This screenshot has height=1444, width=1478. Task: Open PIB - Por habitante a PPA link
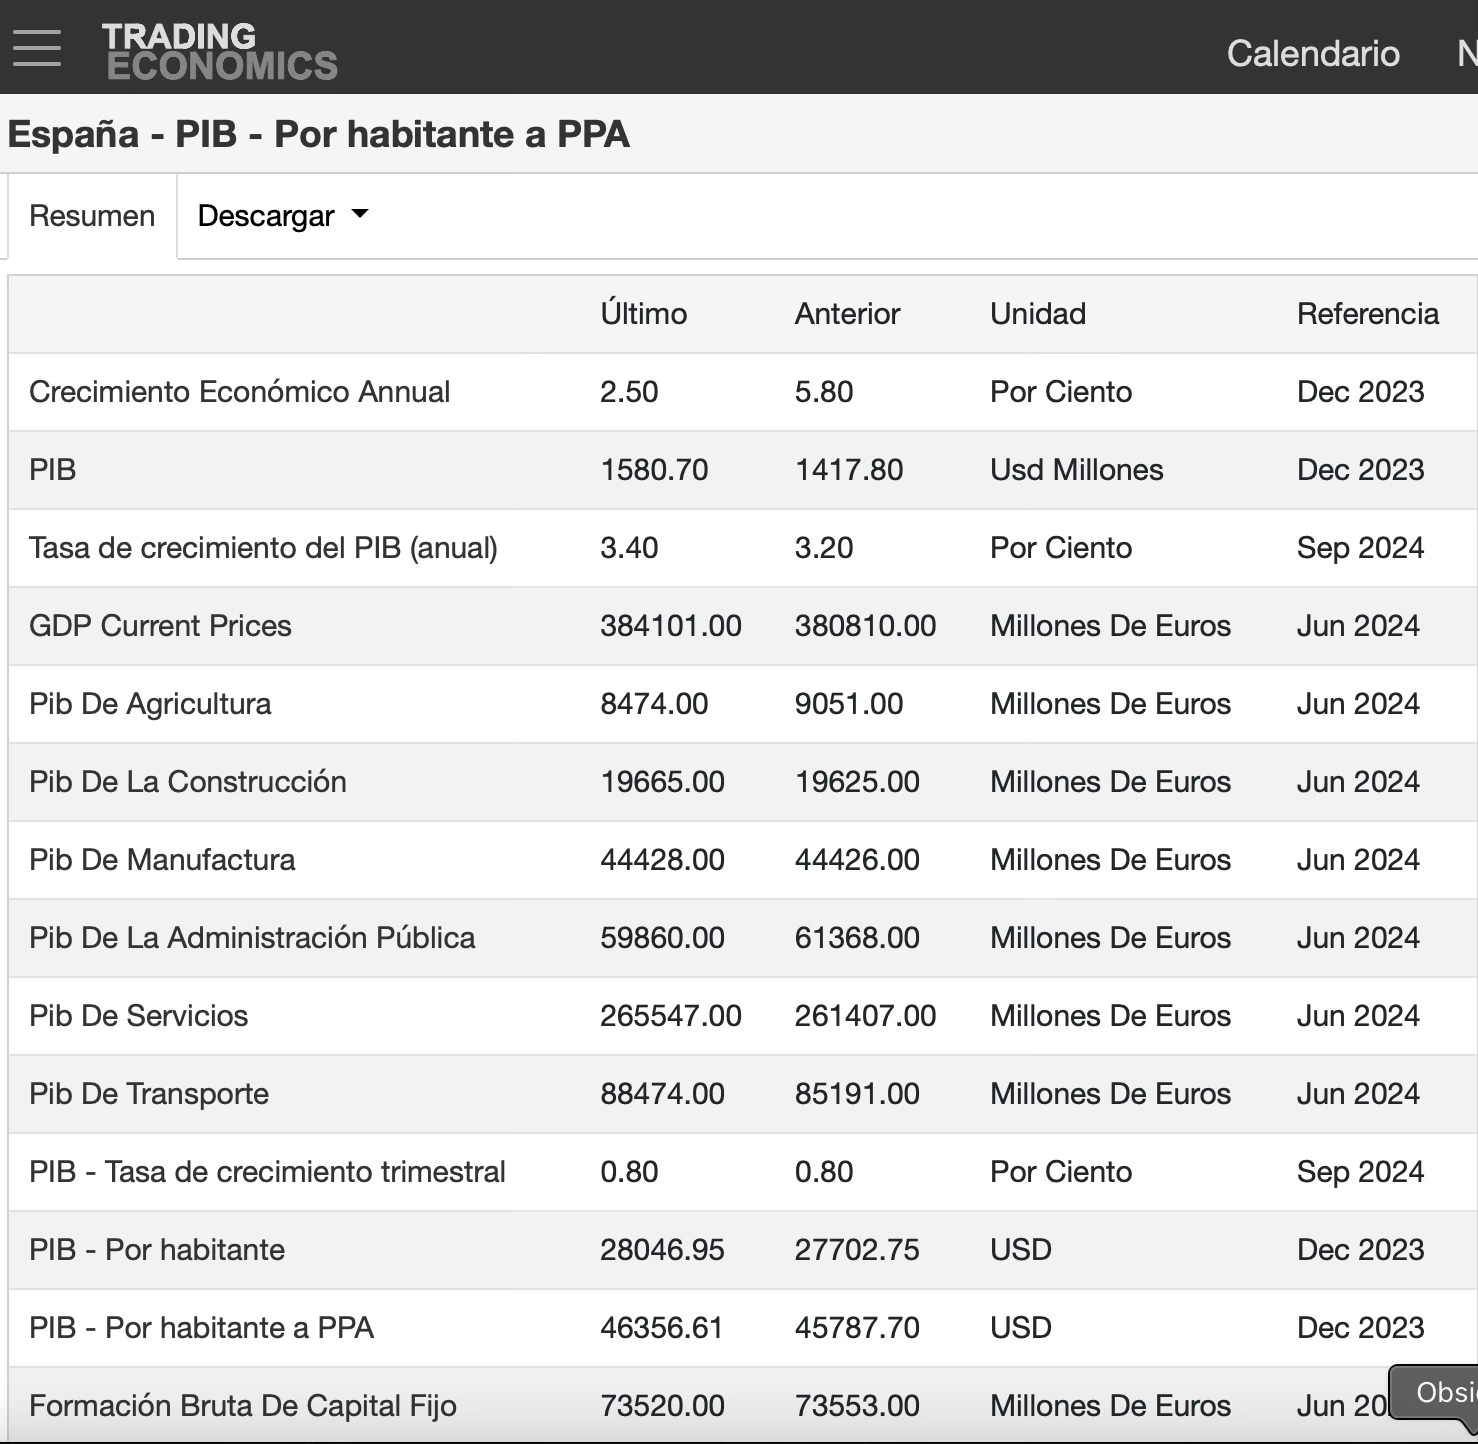tap(201, 1328)
